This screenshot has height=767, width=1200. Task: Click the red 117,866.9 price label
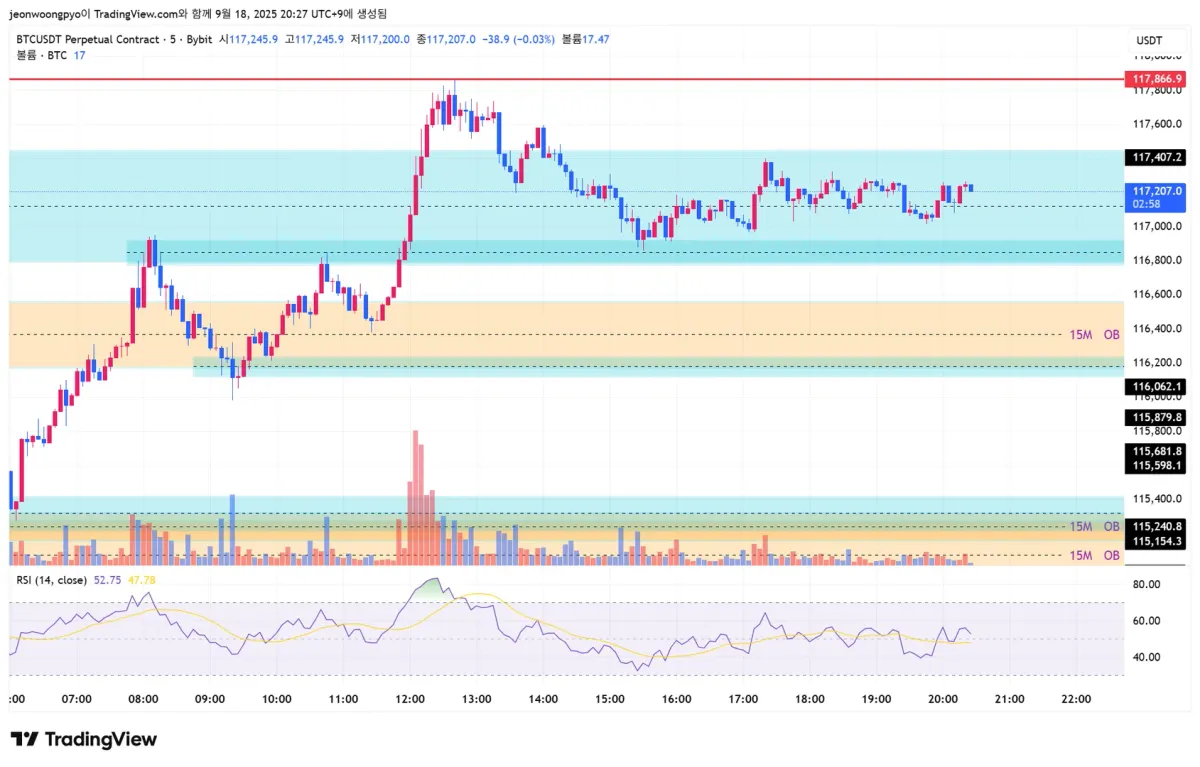(1155, 78)
